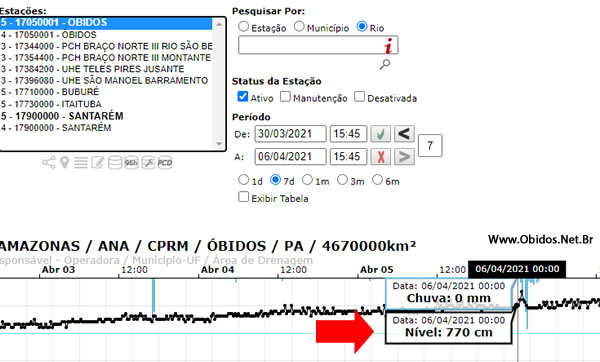Screen dimensions: 600x362
Task: Confirm period with green checkmark button
Action: coord(381,134)
